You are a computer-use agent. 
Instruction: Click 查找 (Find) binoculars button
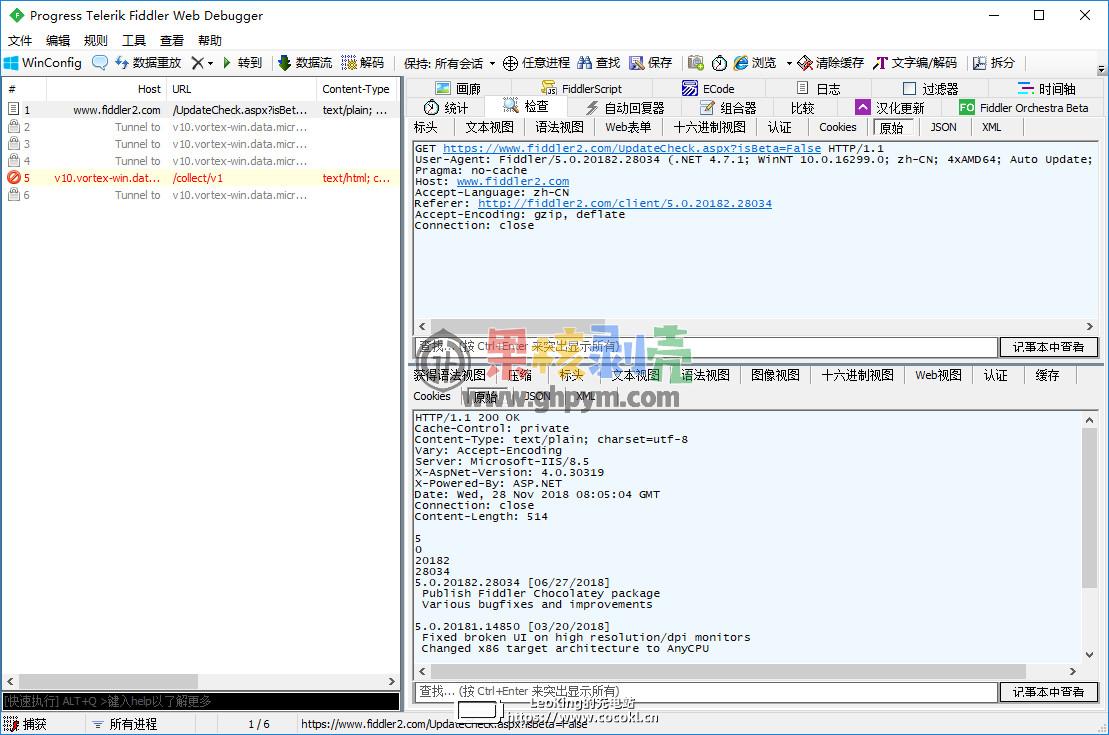pos(598,63)
